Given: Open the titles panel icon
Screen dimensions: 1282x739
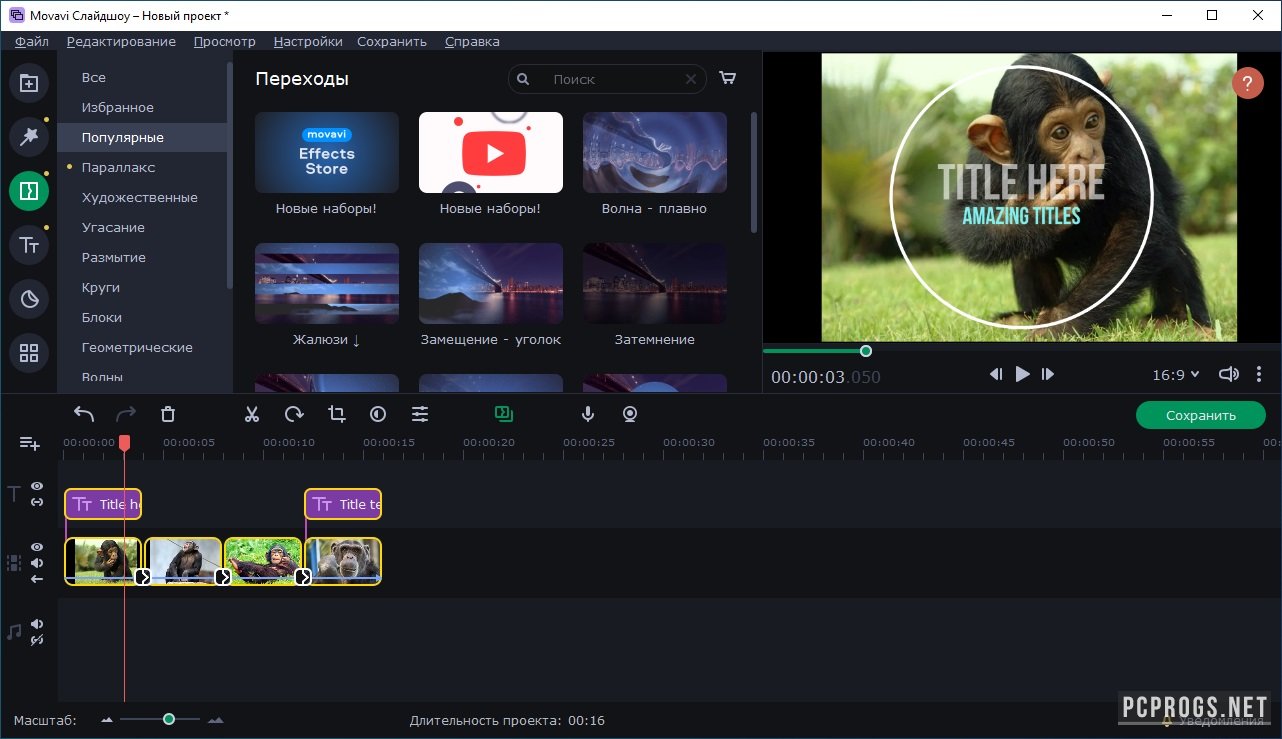Looking at the screenshot, I should click(x=29, y=245).
